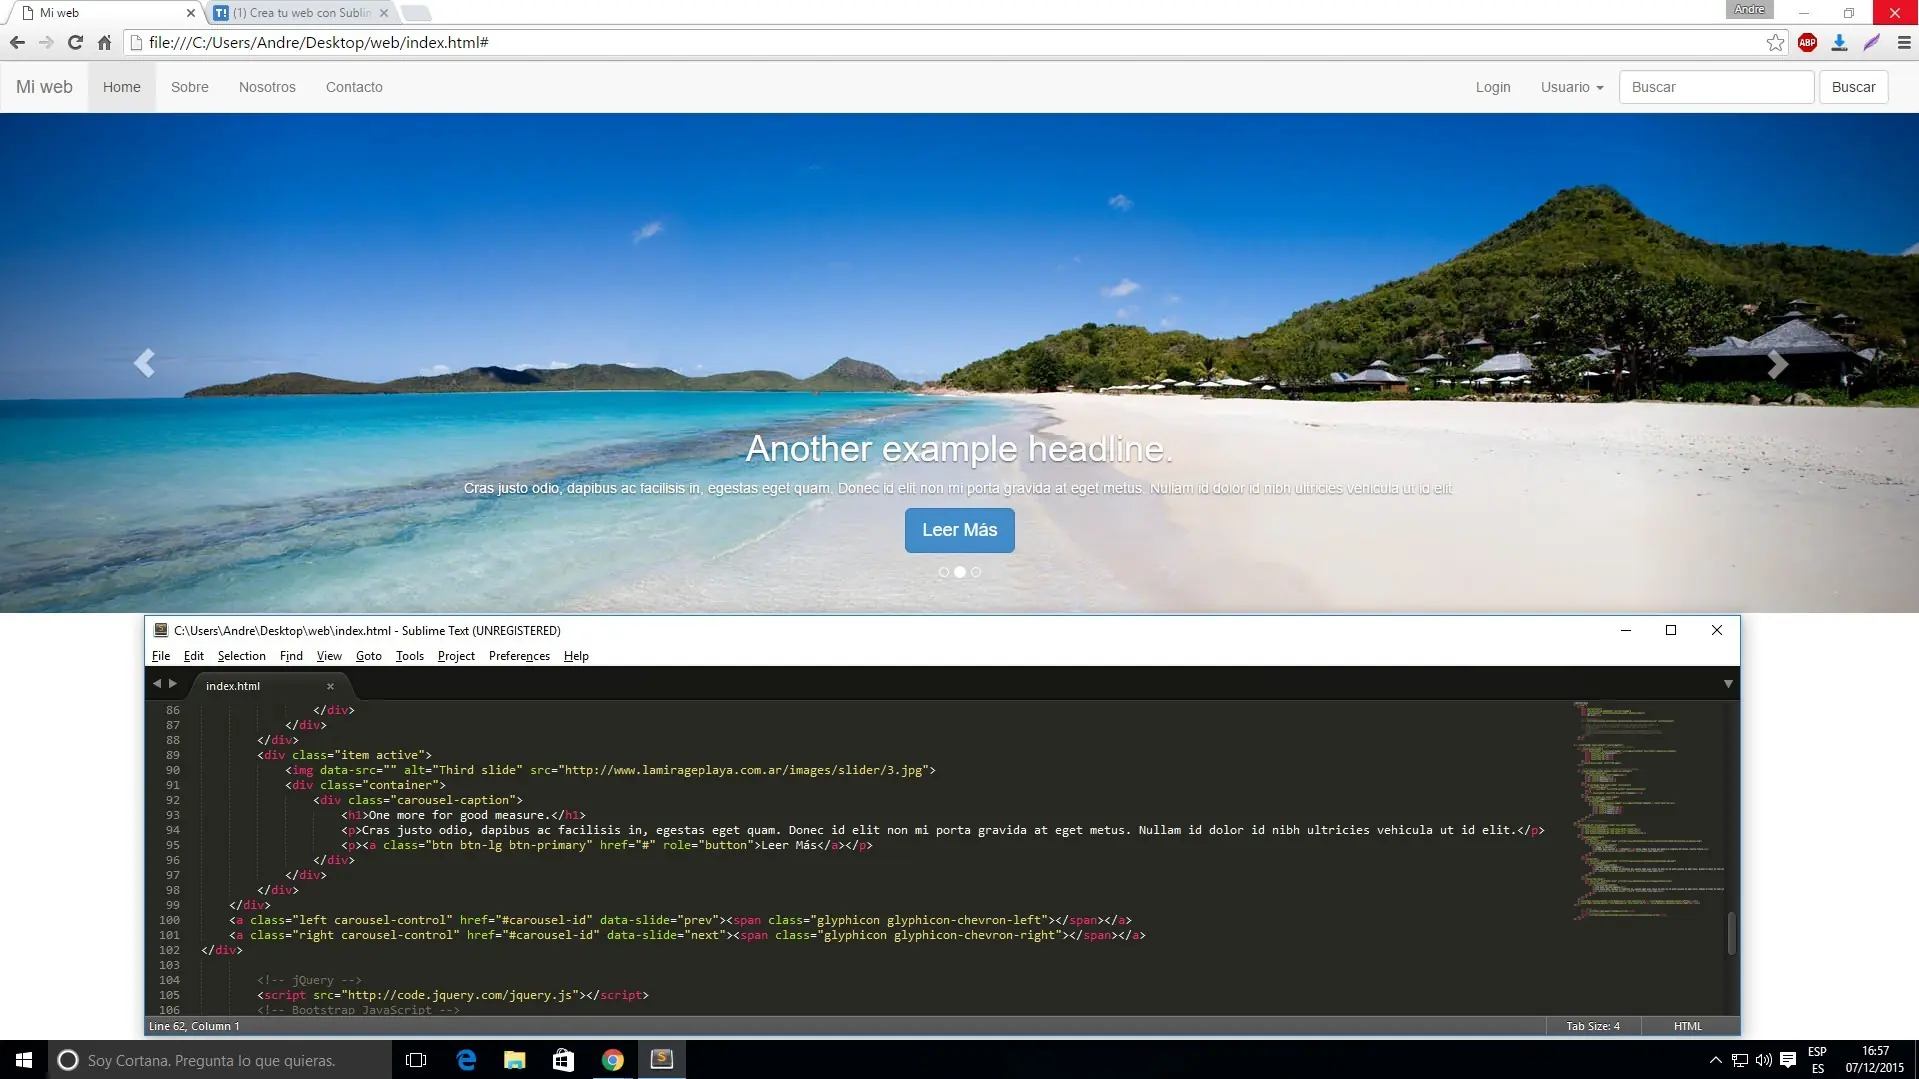The width and height of the screenshot is (1919, 1079).
Task: Click the purple feather extension icon
Action: 1871,43
